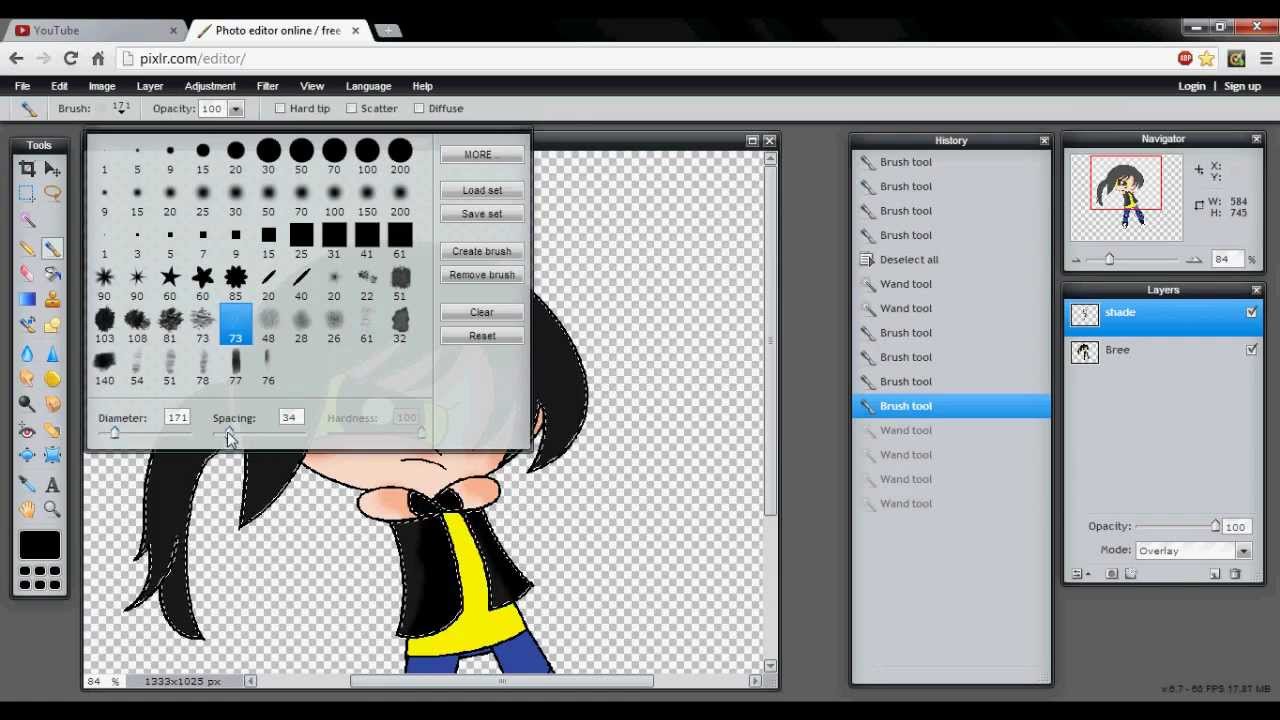Select the Pencil tool

pos(27,248)
